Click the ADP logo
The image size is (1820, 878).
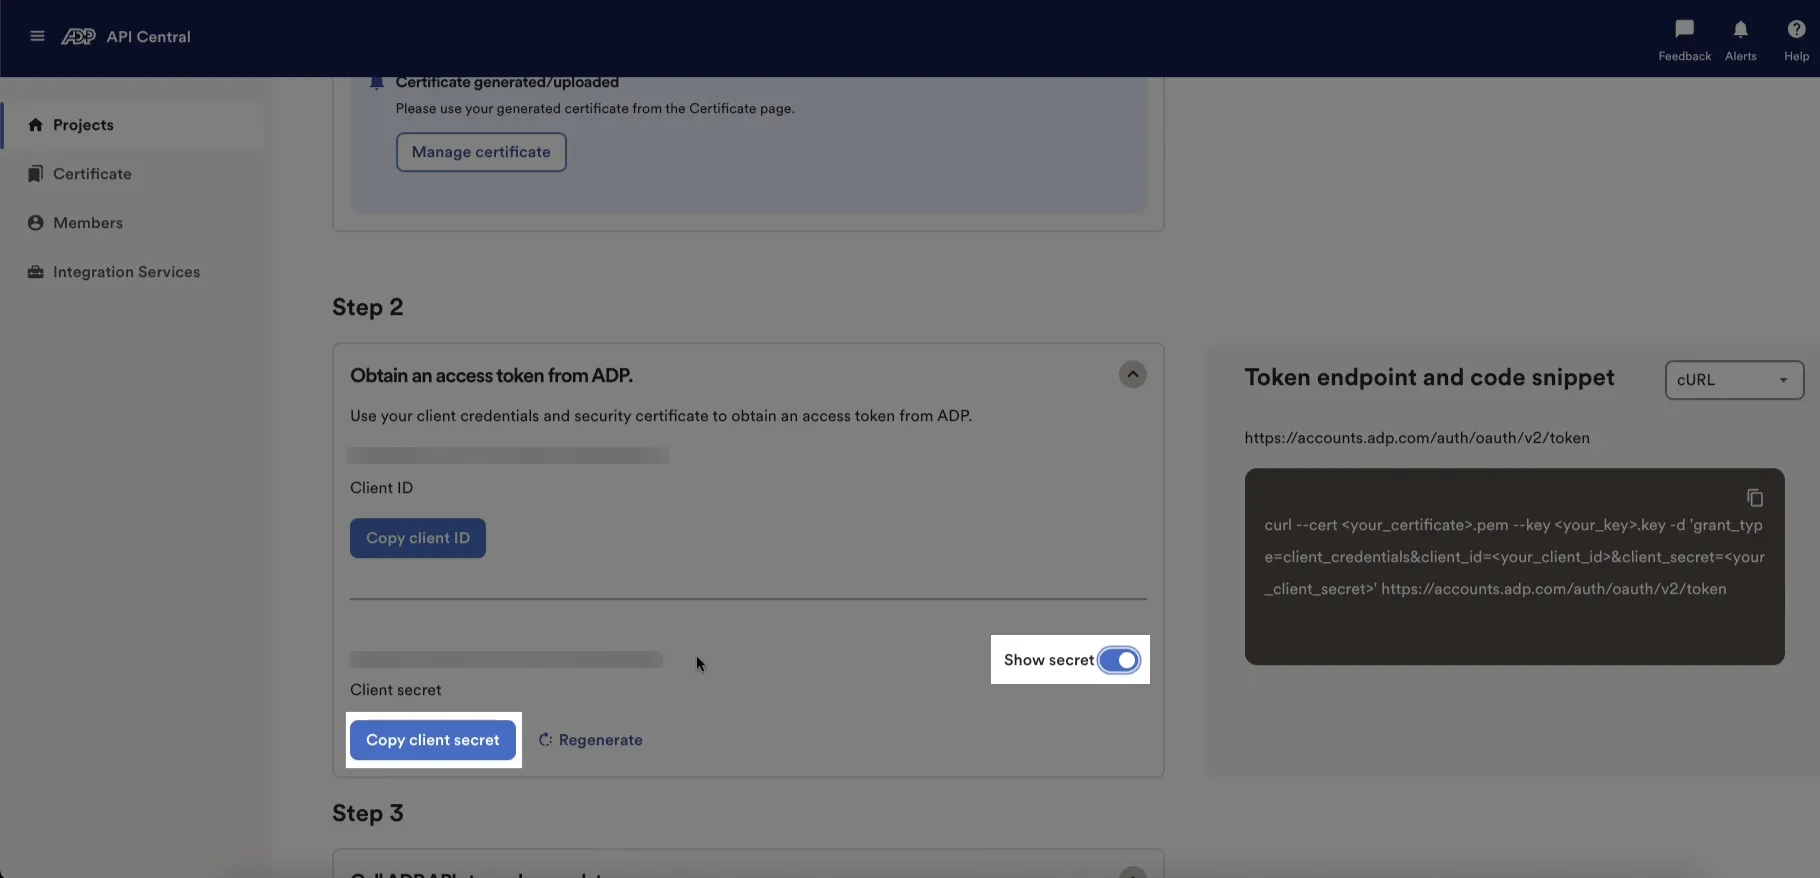pos(78,37)
